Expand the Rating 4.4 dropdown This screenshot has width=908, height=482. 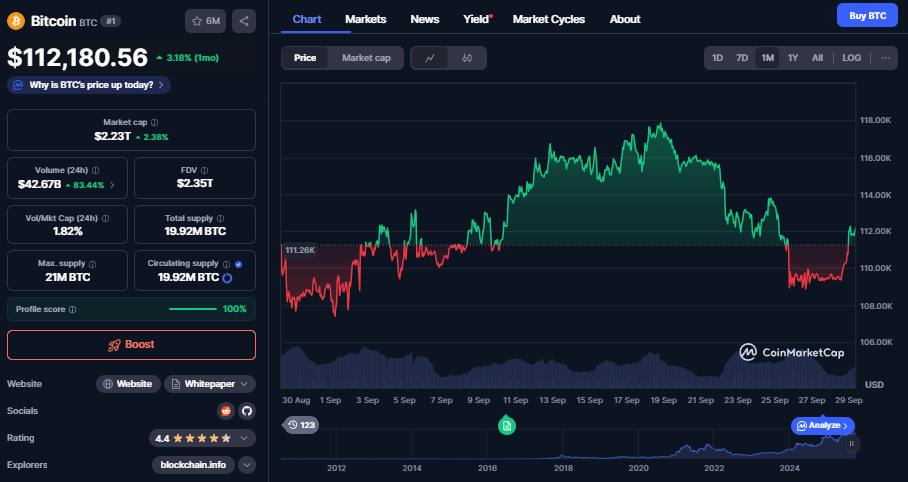202,438
